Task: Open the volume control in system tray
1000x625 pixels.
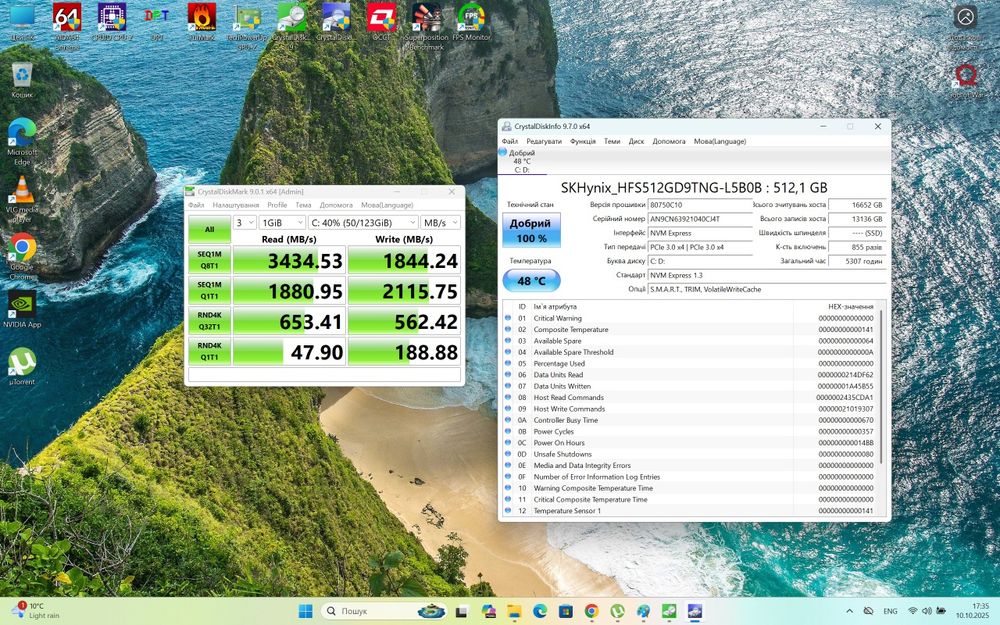Action: (x=927, y=611)
